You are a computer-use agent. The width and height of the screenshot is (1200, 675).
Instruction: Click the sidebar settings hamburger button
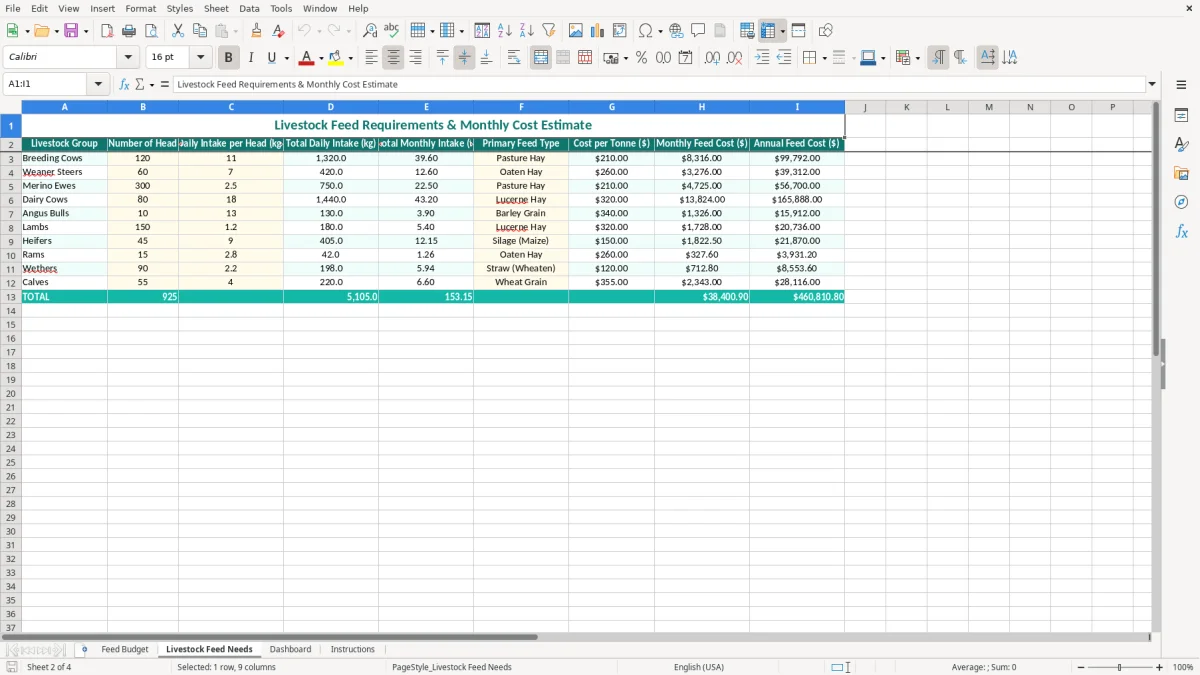pyautogui.click(x=1181, y=85)
